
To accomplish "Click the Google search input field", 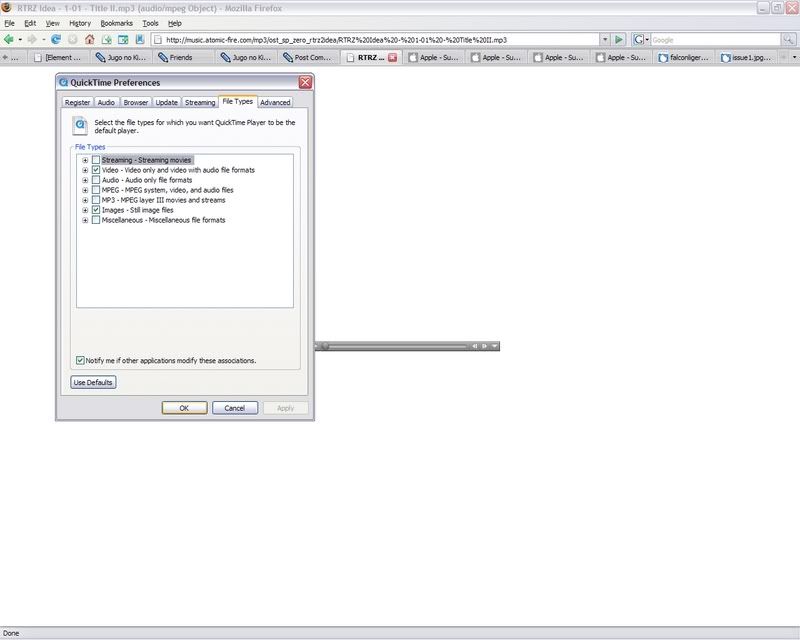I will pos(715,39).
